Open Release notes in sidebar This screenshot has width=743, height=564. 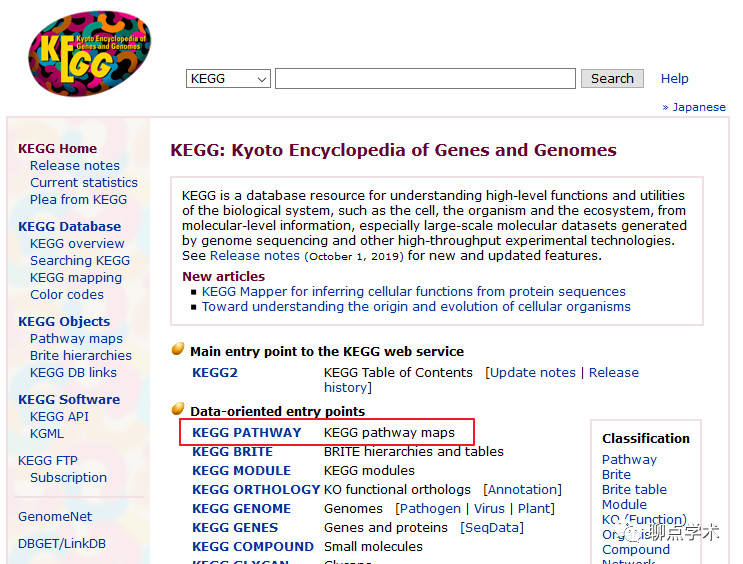click(75, 165)
